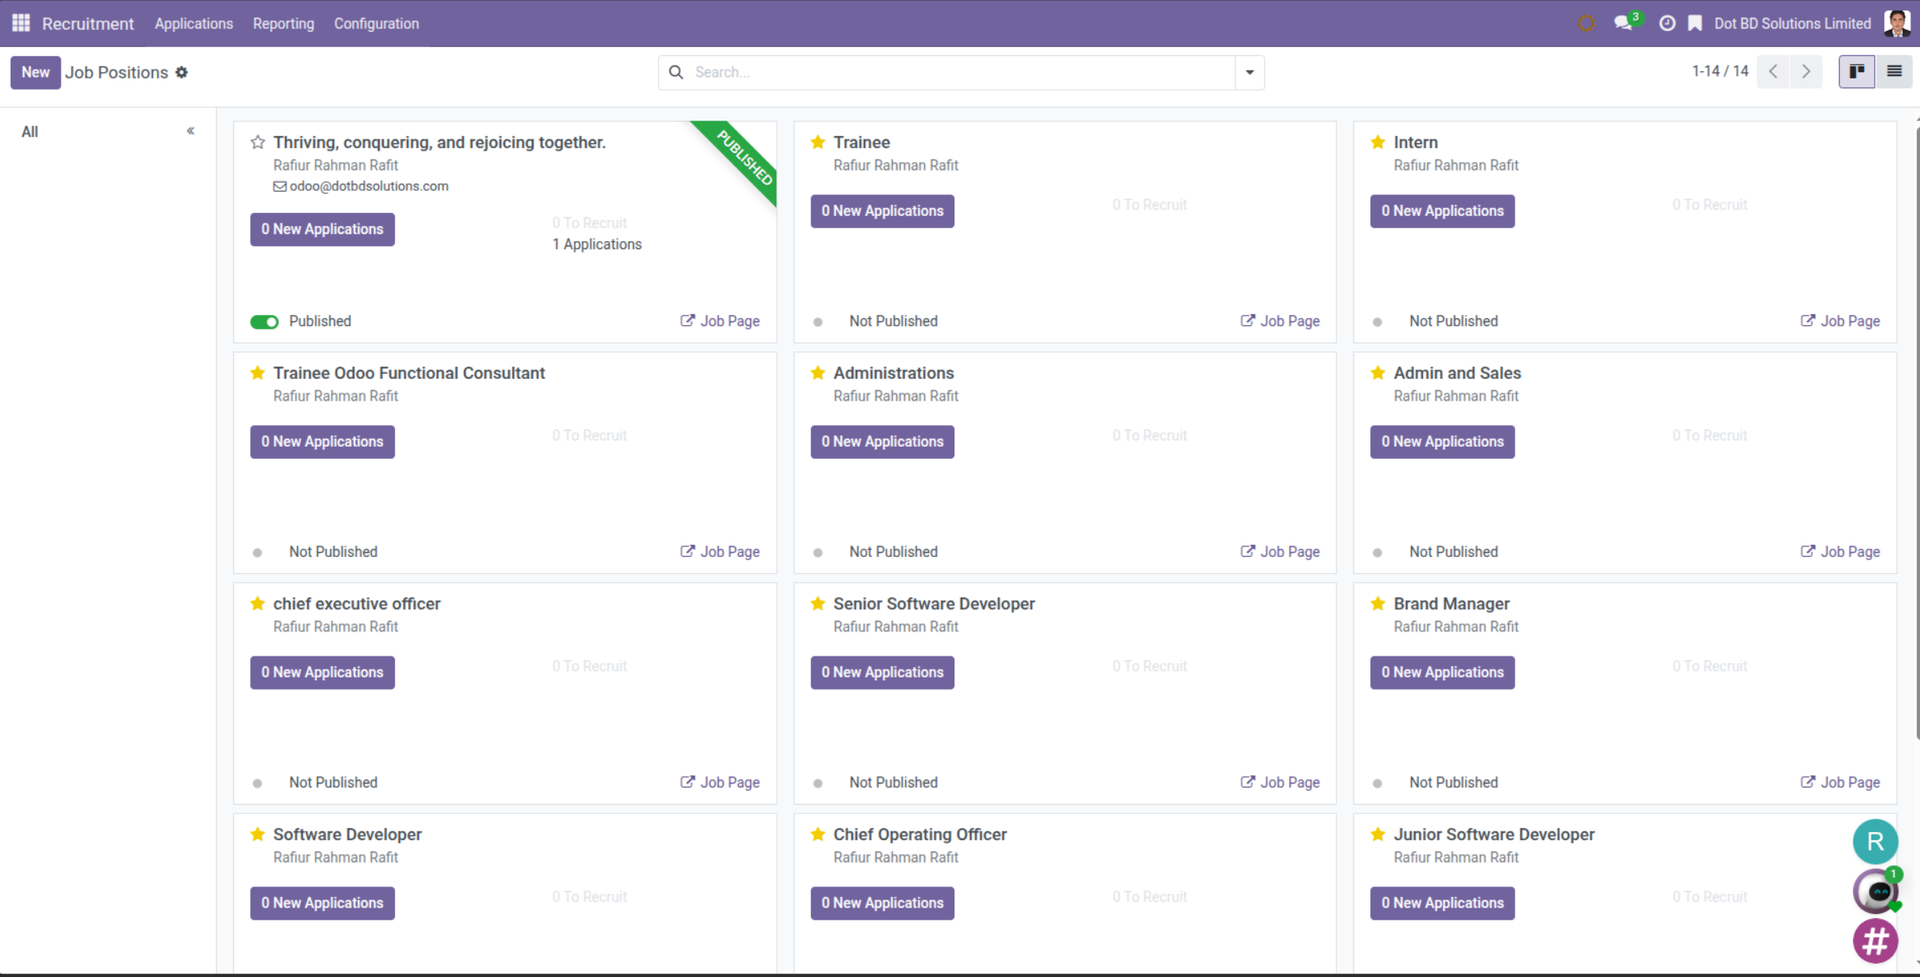This screenshot has height=977, width=1920.
Task: Open Job Page link for Intern
Action: (1840, 321)
